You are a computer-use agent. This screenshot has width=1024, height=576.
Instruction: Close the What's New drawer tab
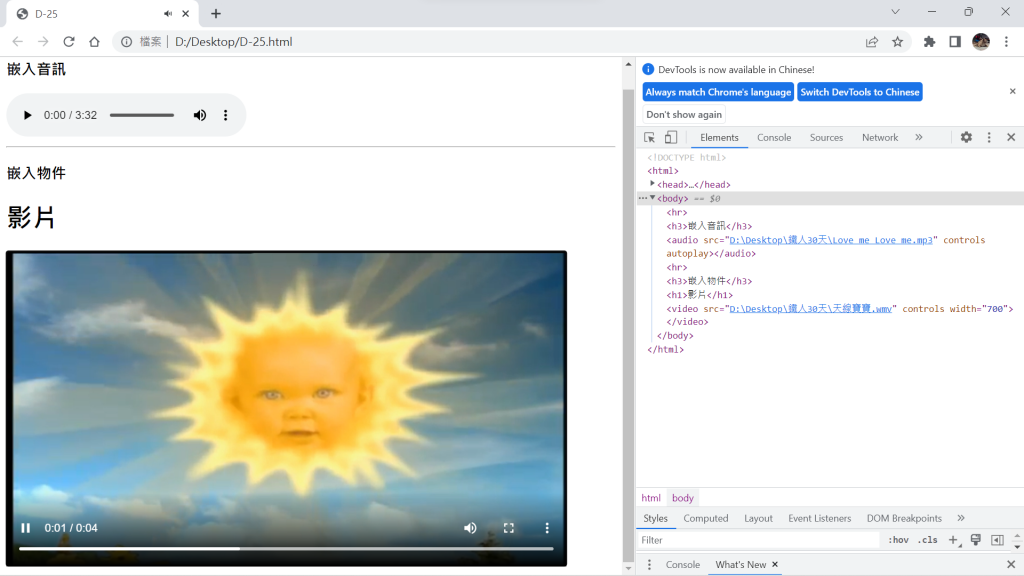(775, 564)
